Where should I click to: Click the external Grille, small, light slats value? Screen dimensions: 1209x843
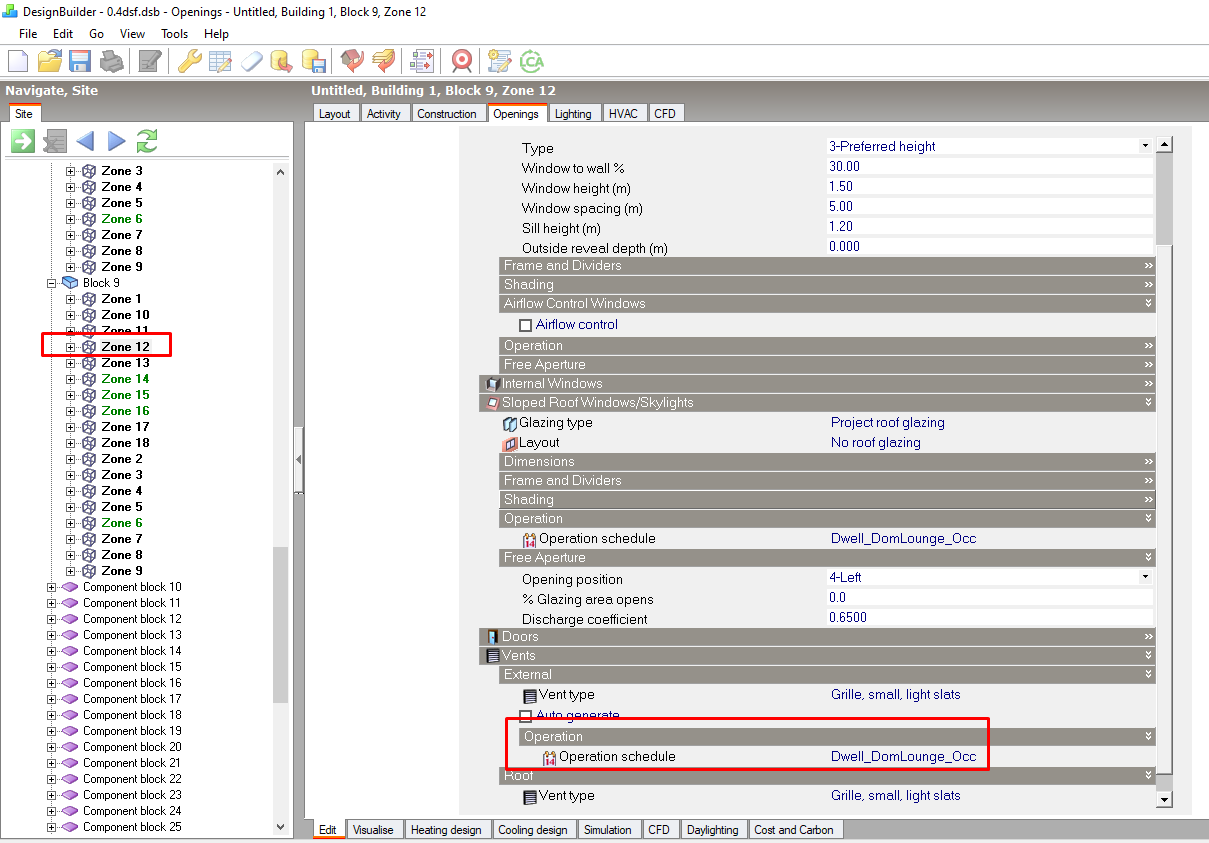[896, 695]
